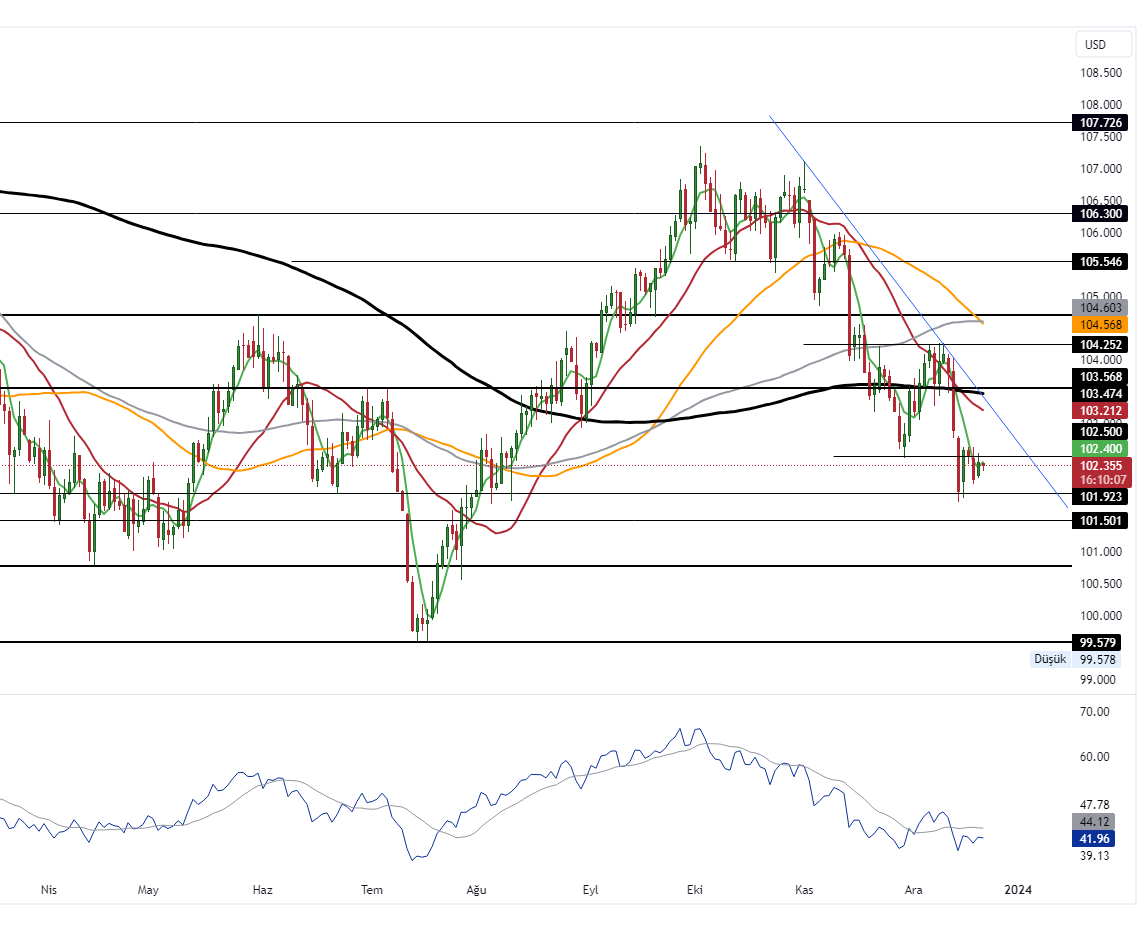1146x939 pixels.
Task: Select the Haz month on time axis
Action: pyautogui.click(x=263, y=889)
